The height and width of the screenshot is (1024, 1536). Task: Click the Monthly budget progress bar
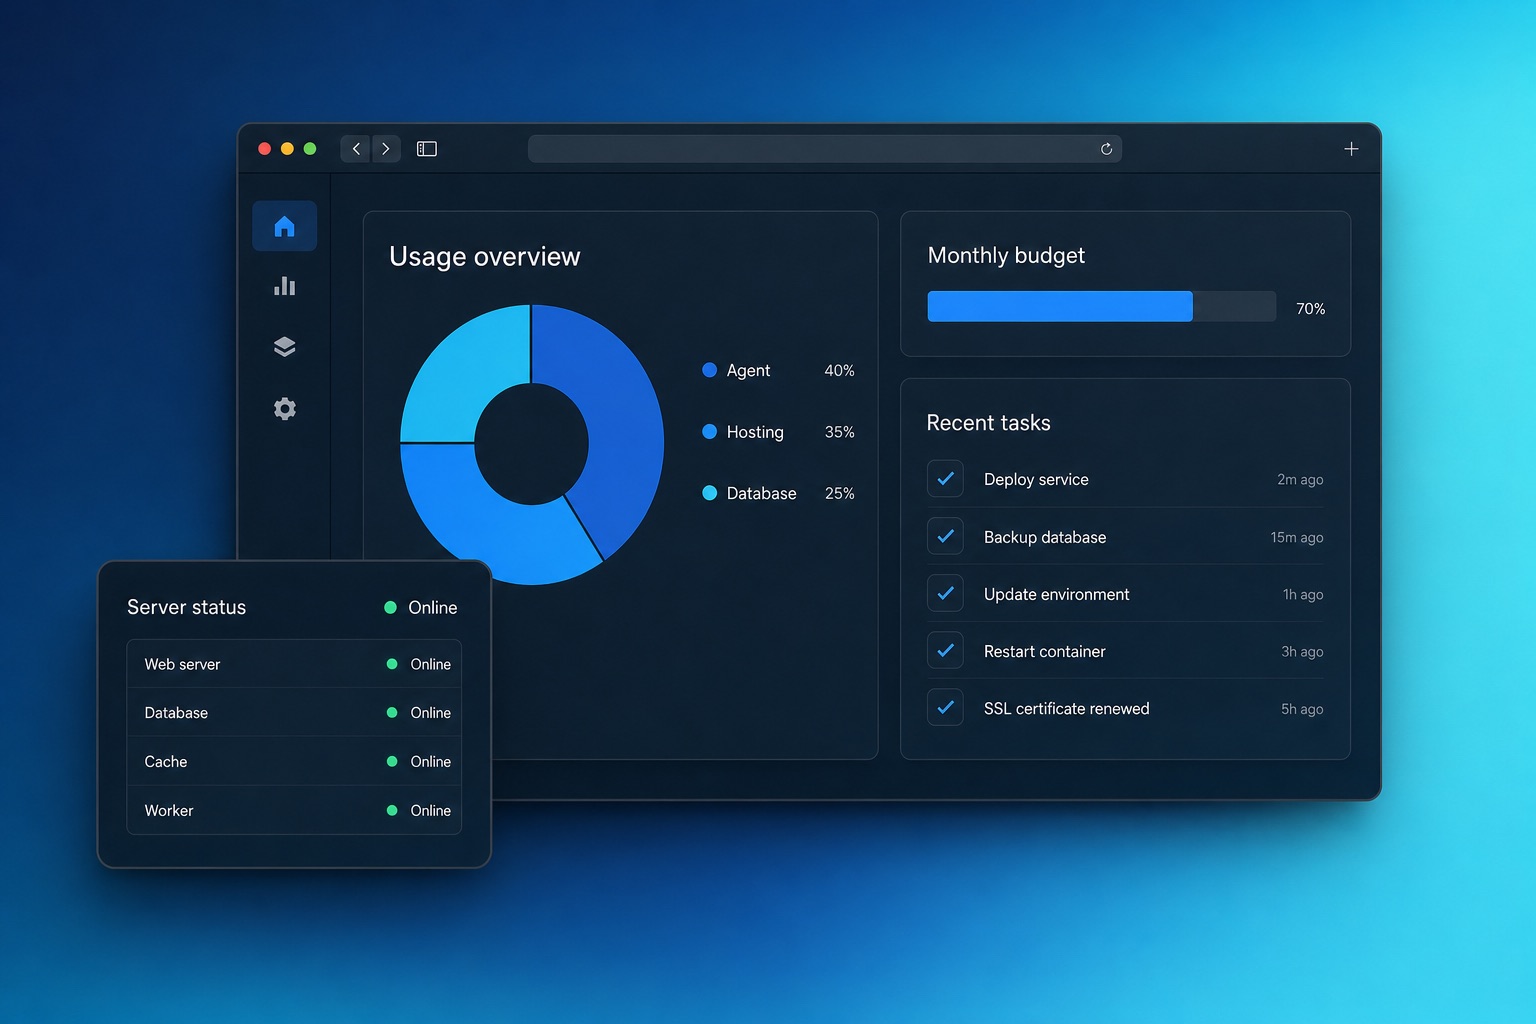point(1102,306)
